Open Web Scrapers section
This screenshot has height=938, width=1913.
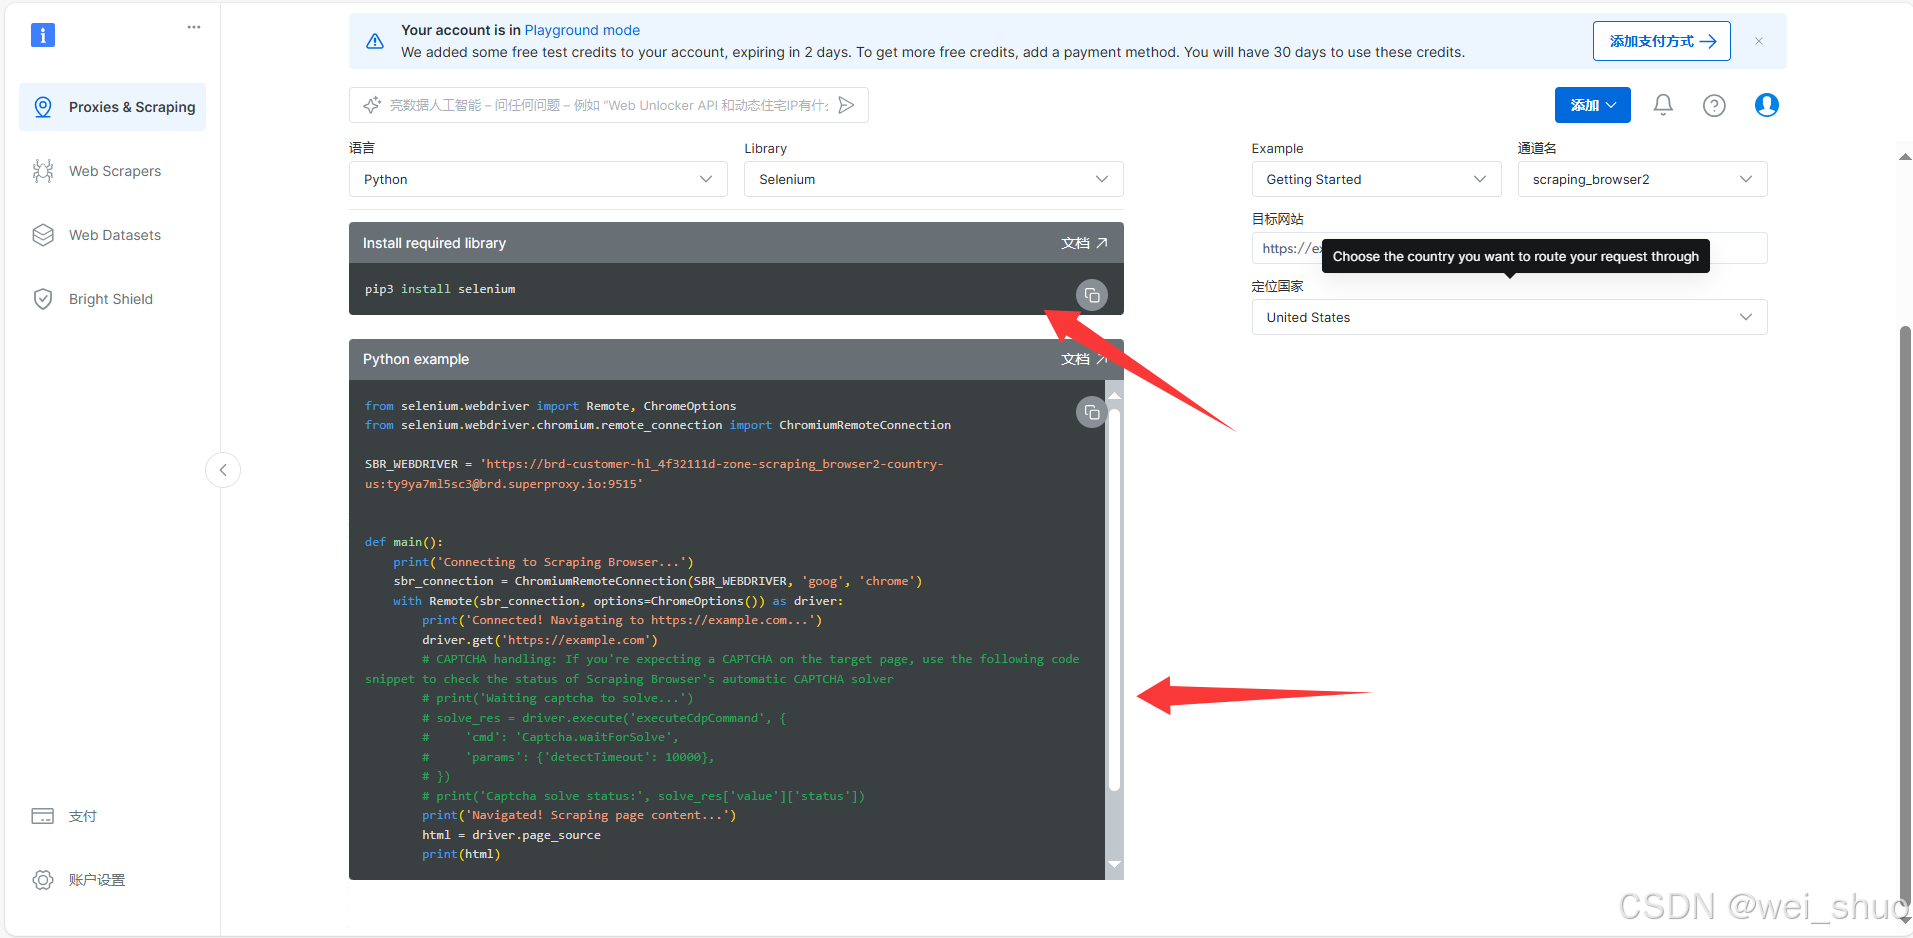[x=112, y=171]
